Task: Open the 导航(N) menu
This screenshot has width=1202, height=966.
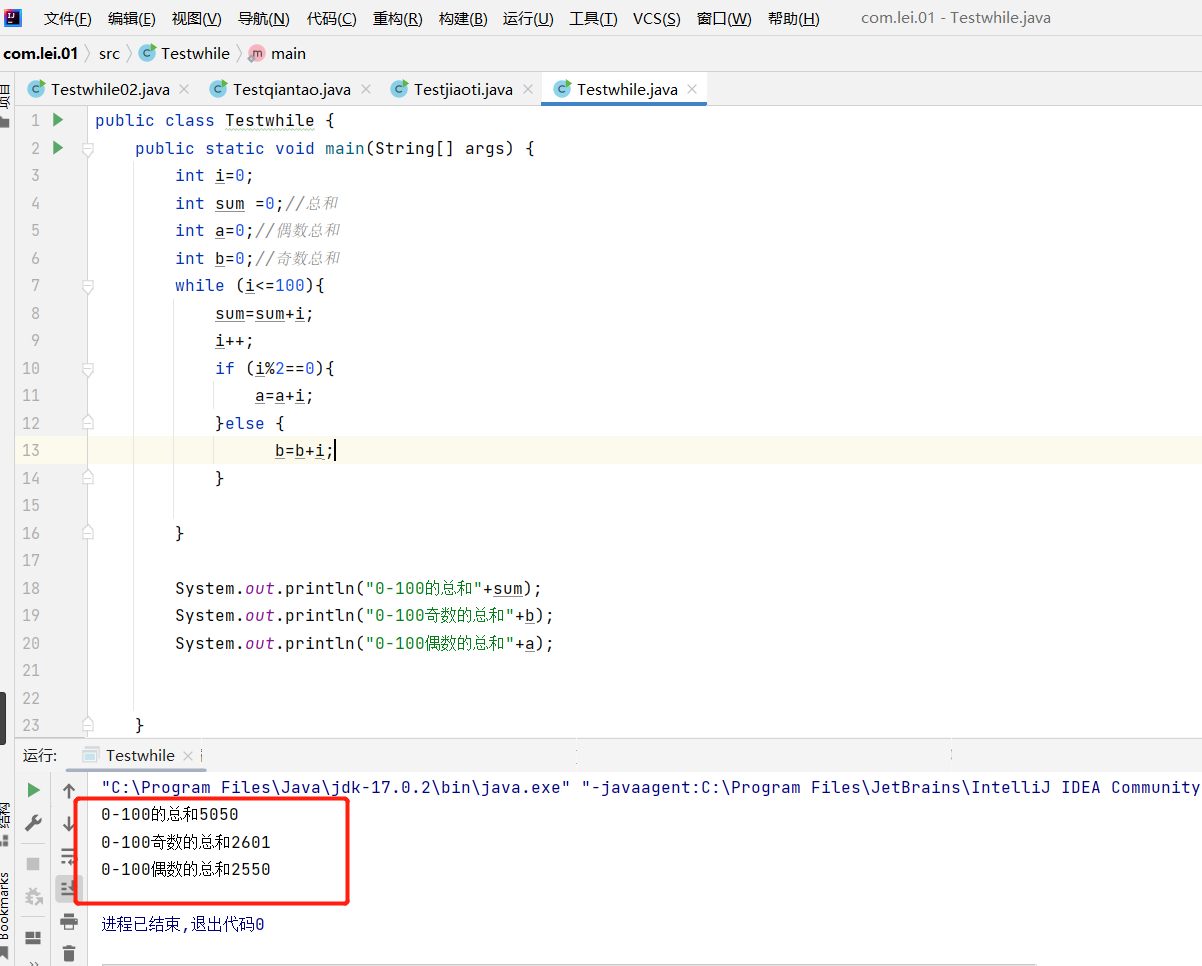Action: [x=264, y=19]
